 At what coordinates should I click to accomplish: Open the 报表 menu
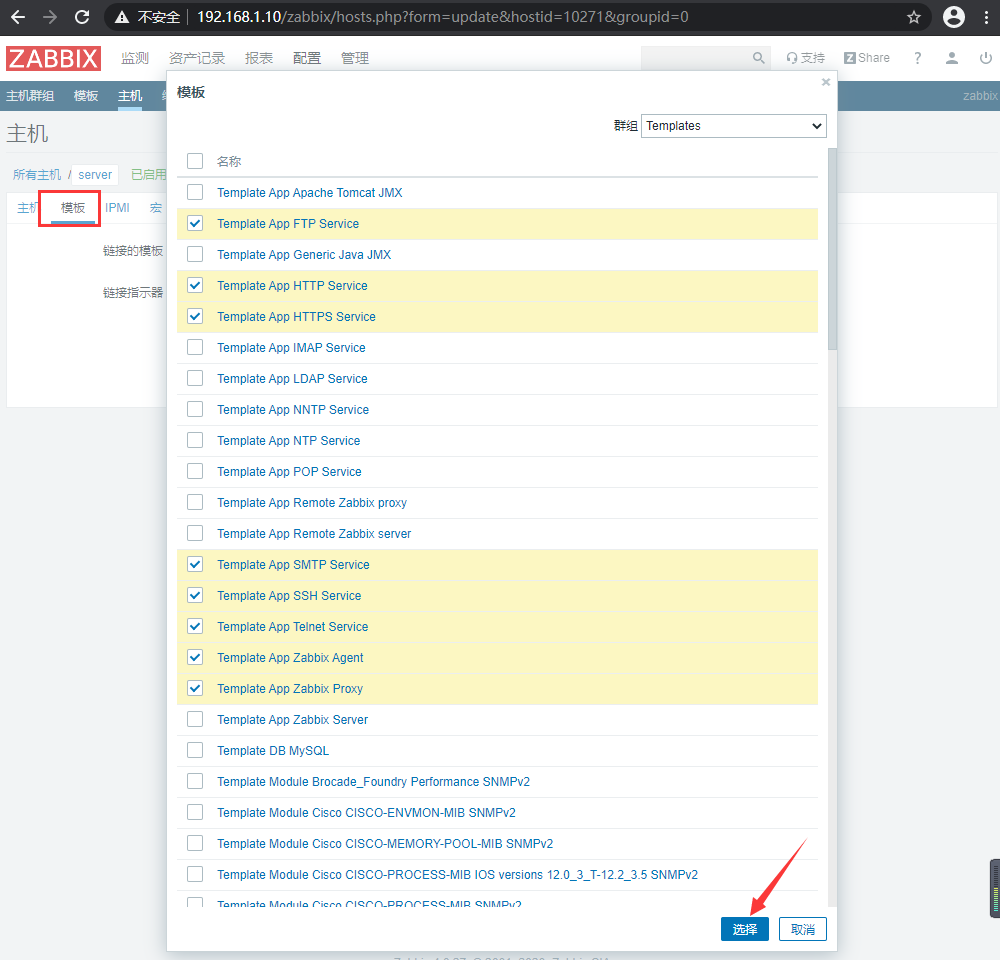(259, 58)
